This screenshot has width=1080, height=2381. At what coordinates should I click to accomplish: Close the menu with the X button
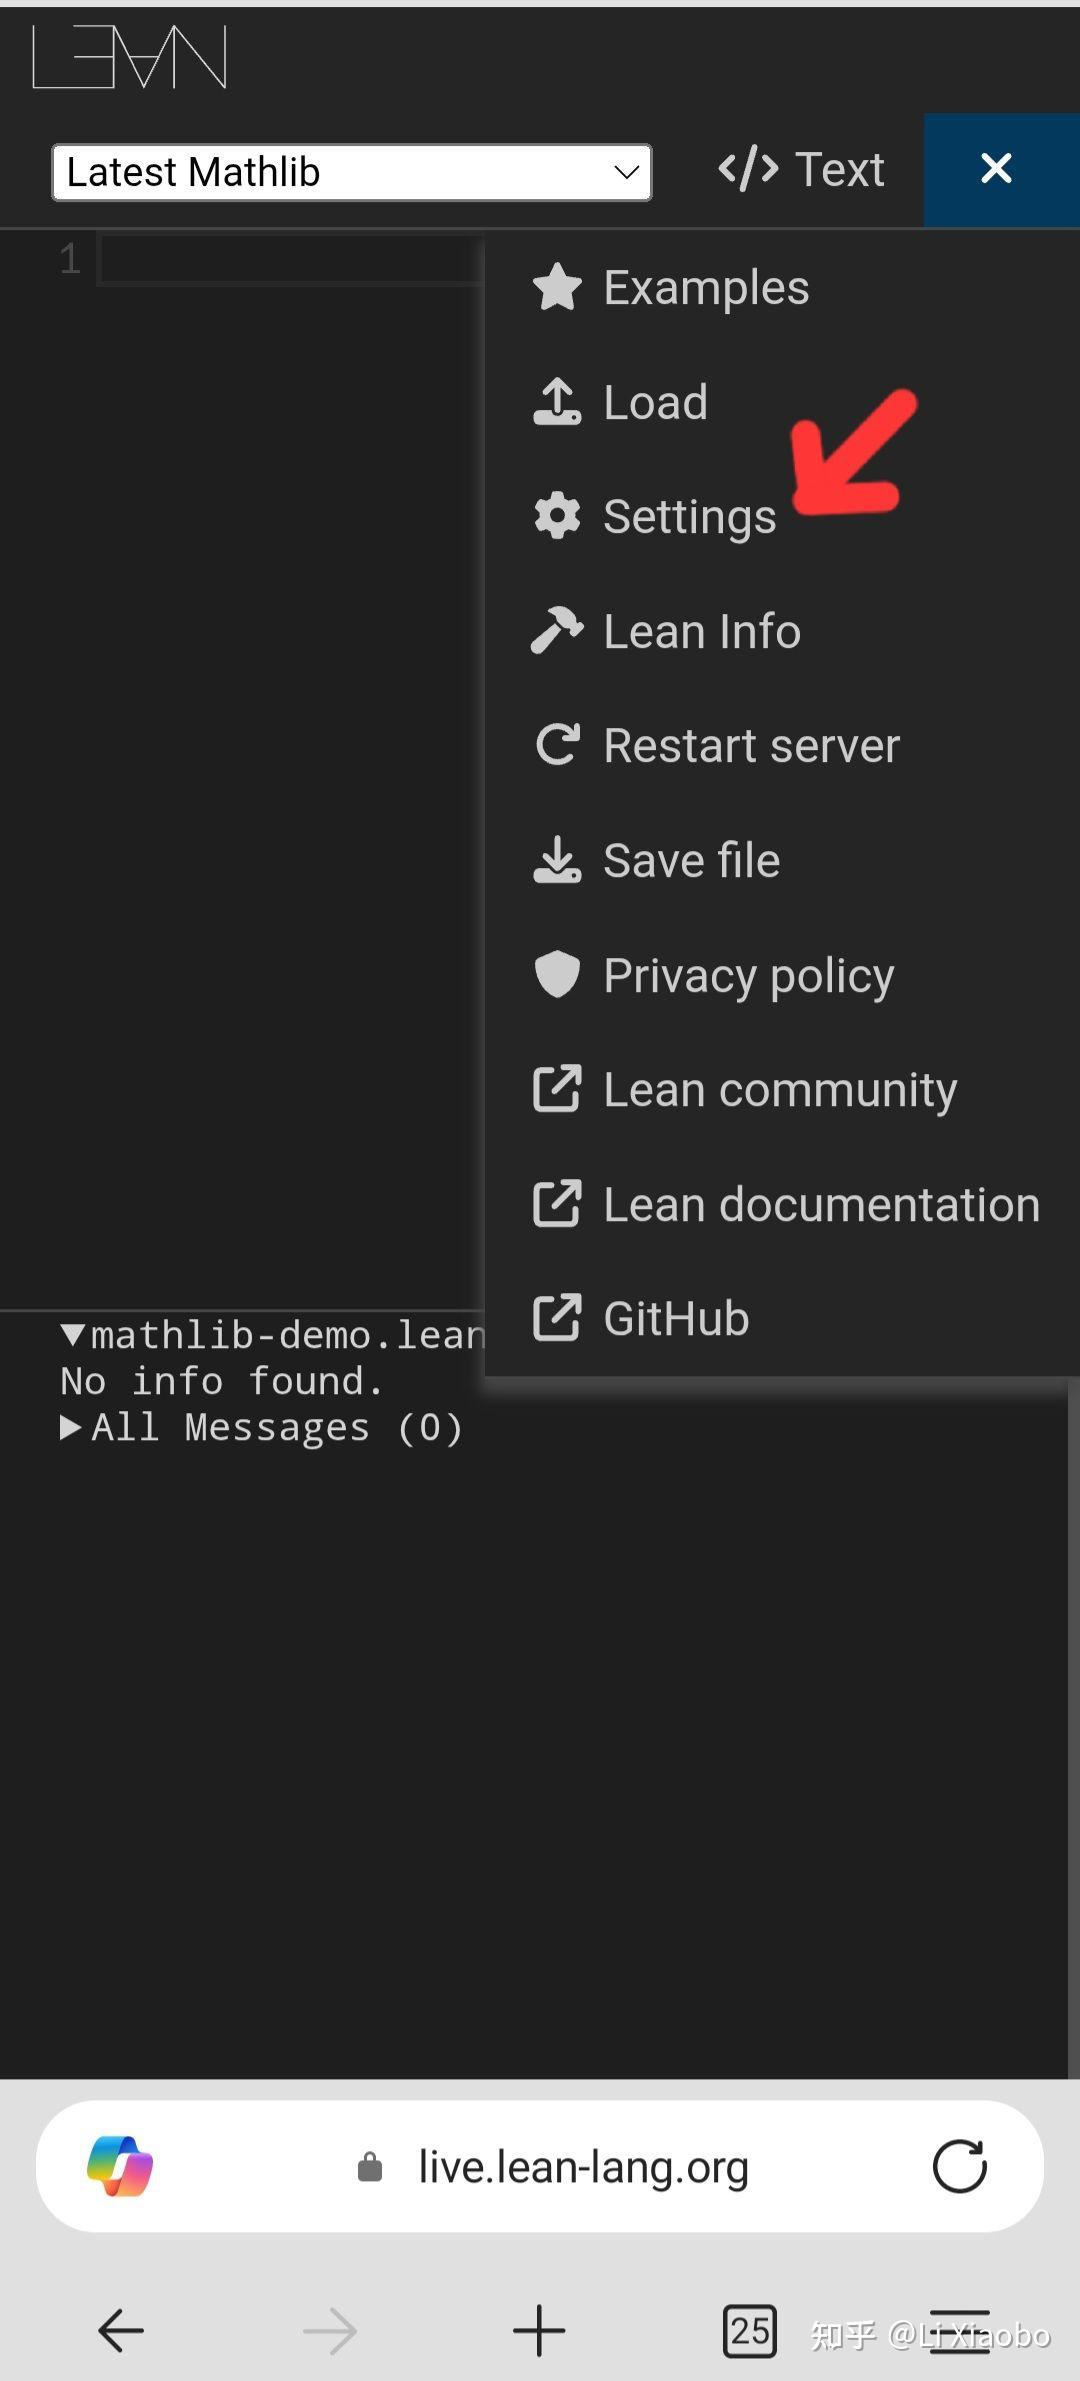click(996, 168)
